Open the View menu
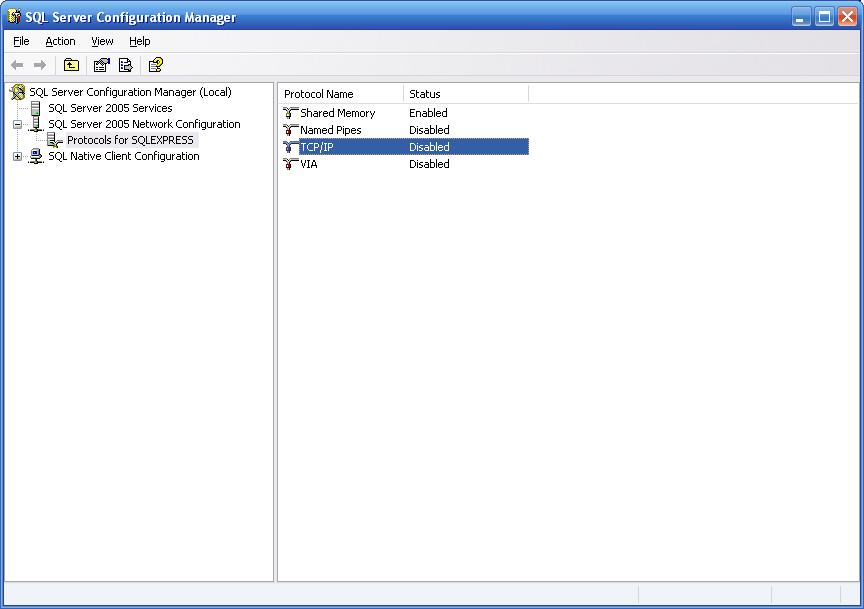 (102, 41)
